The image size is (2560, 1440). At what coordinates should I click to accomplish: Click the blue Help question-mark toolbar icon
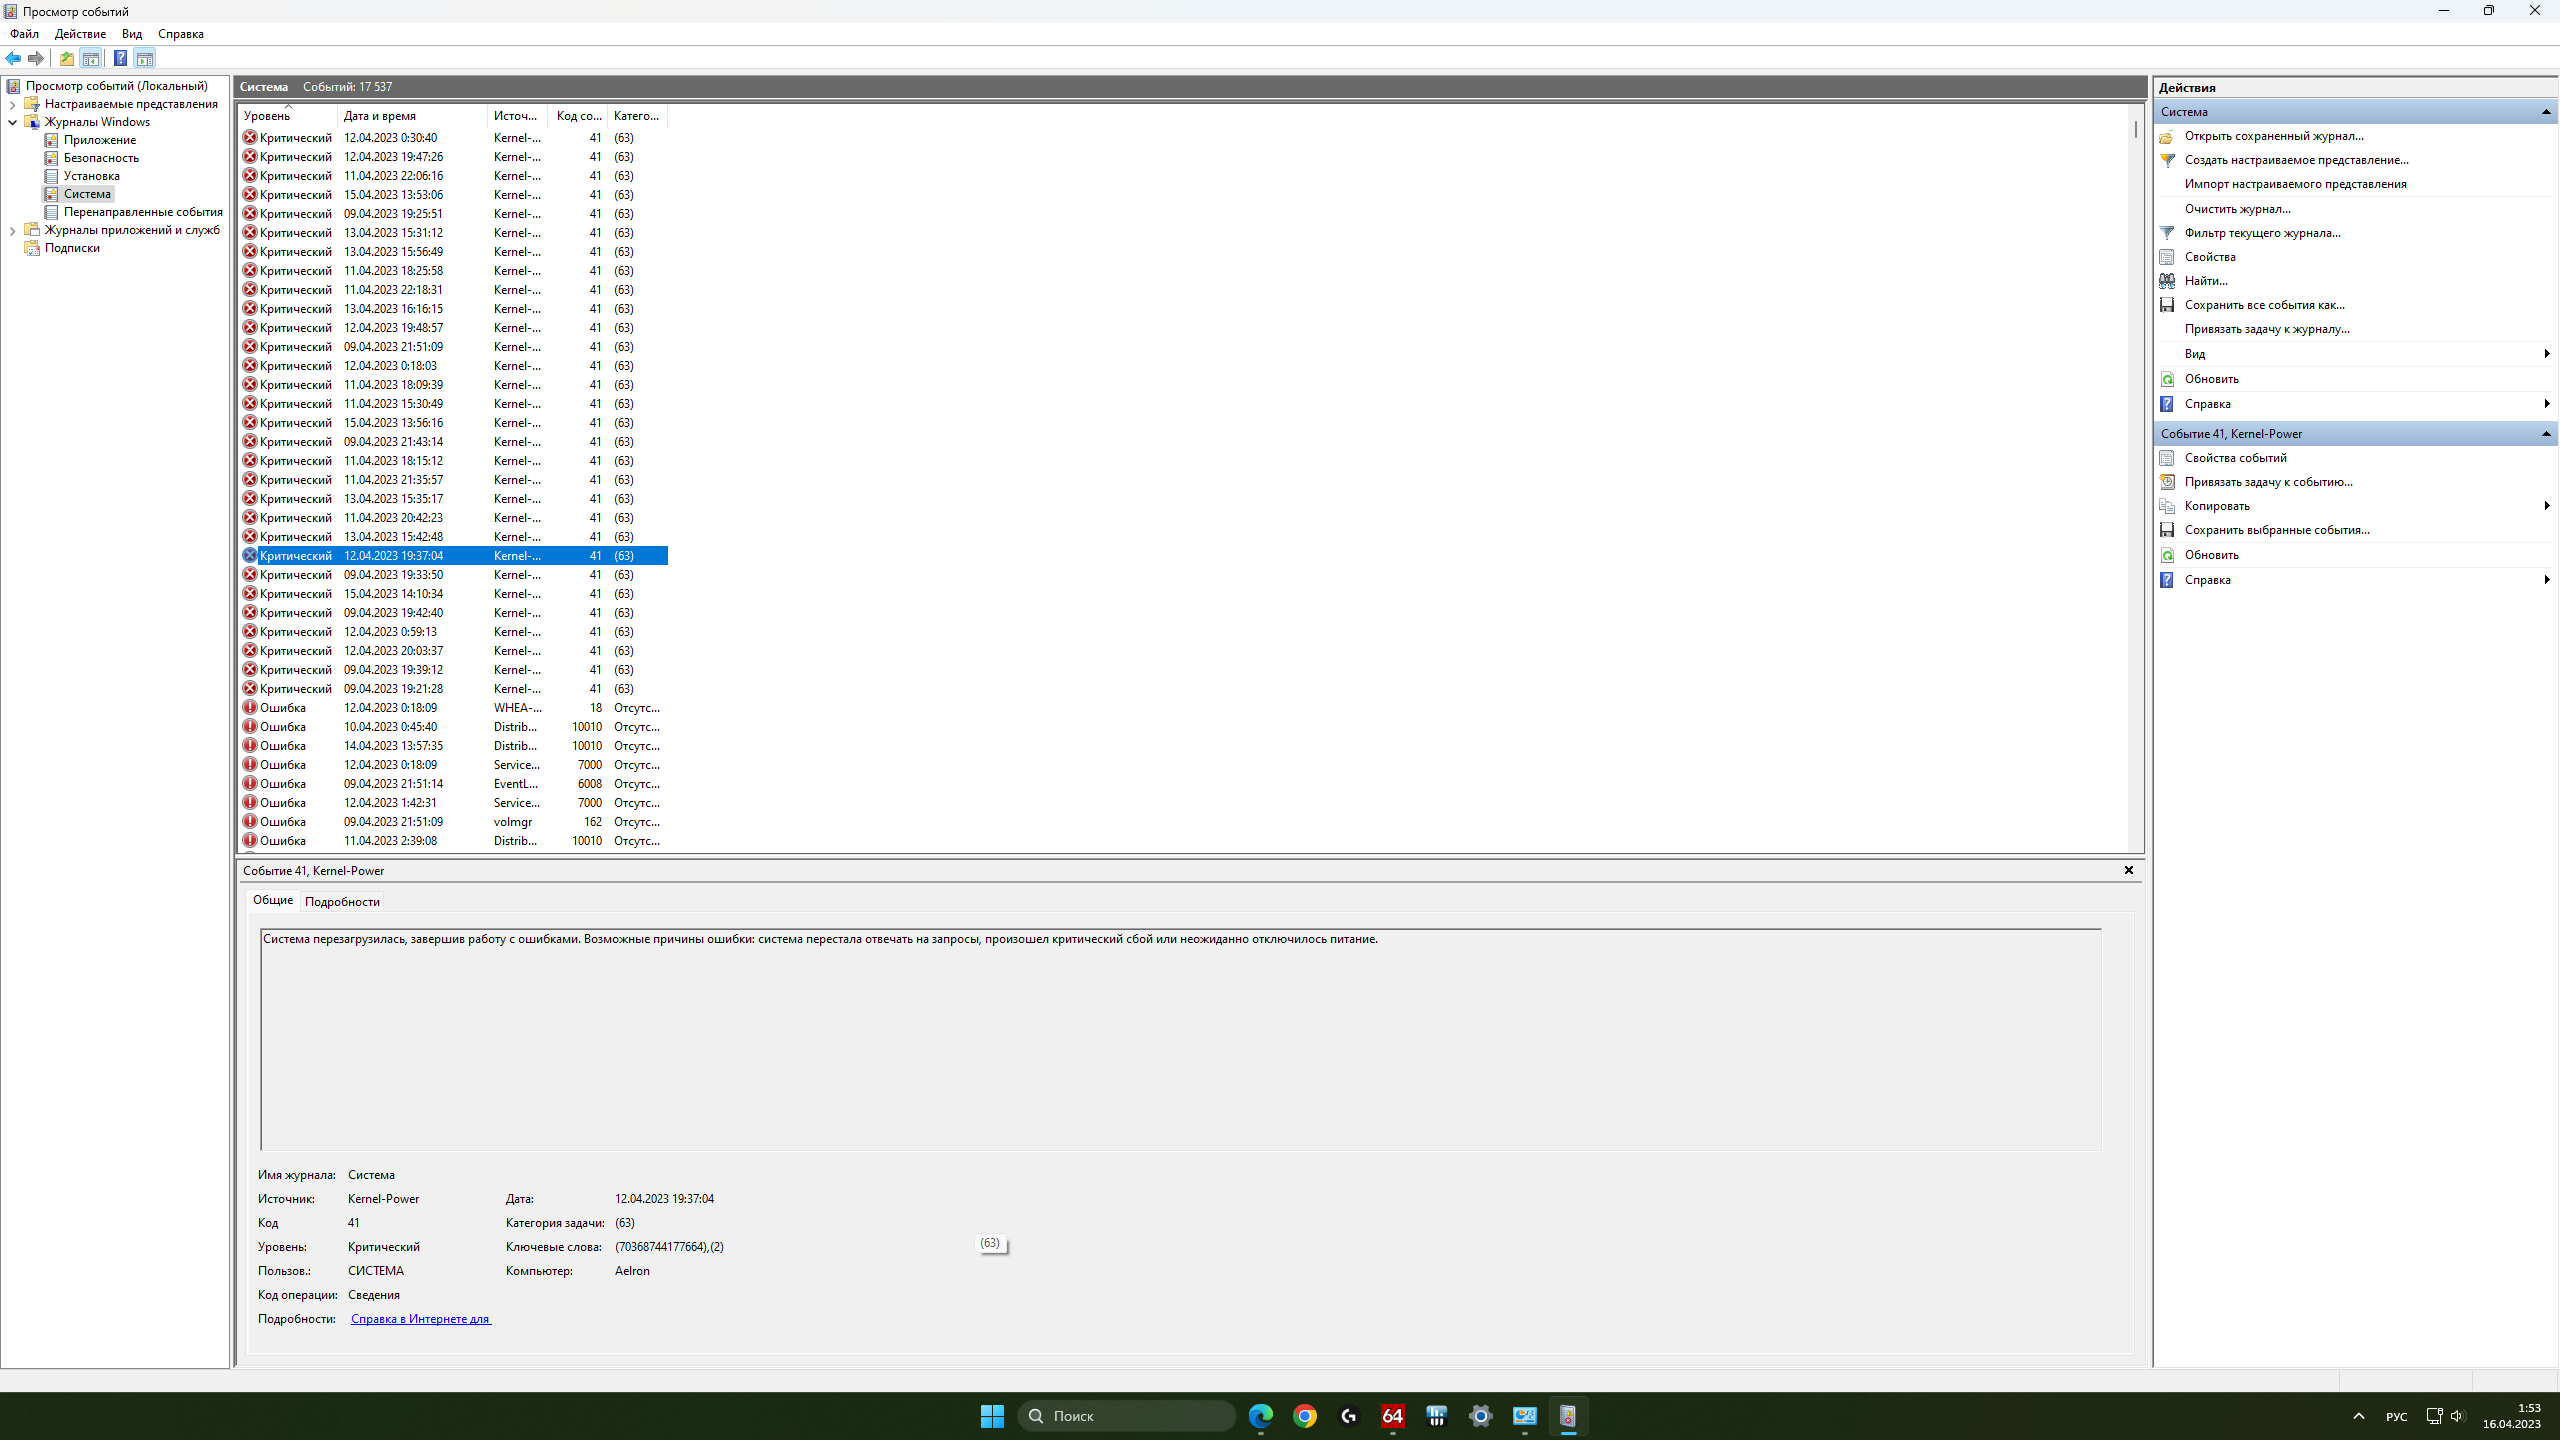120,58
